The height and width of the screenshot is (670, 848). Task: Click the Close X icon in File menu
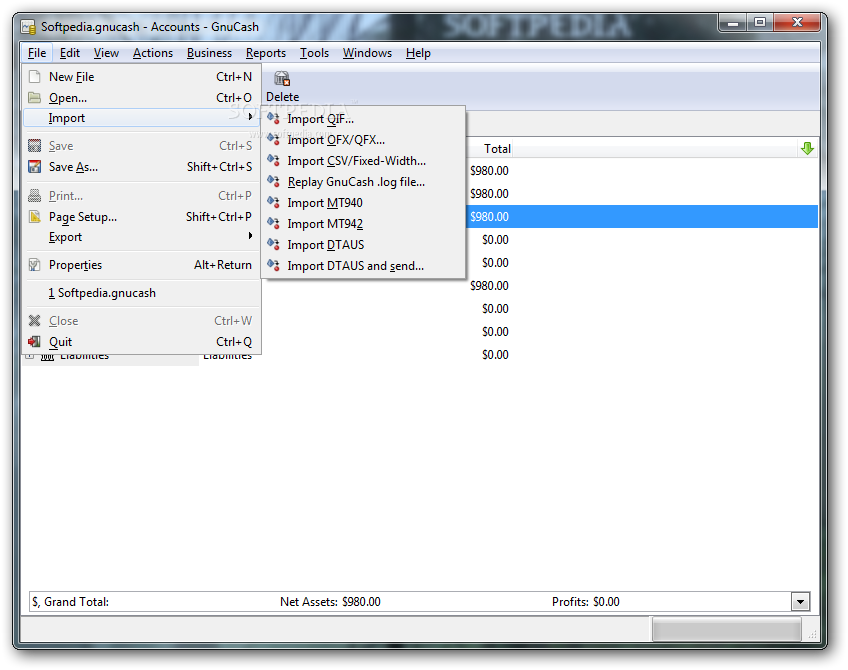[35, 321]
